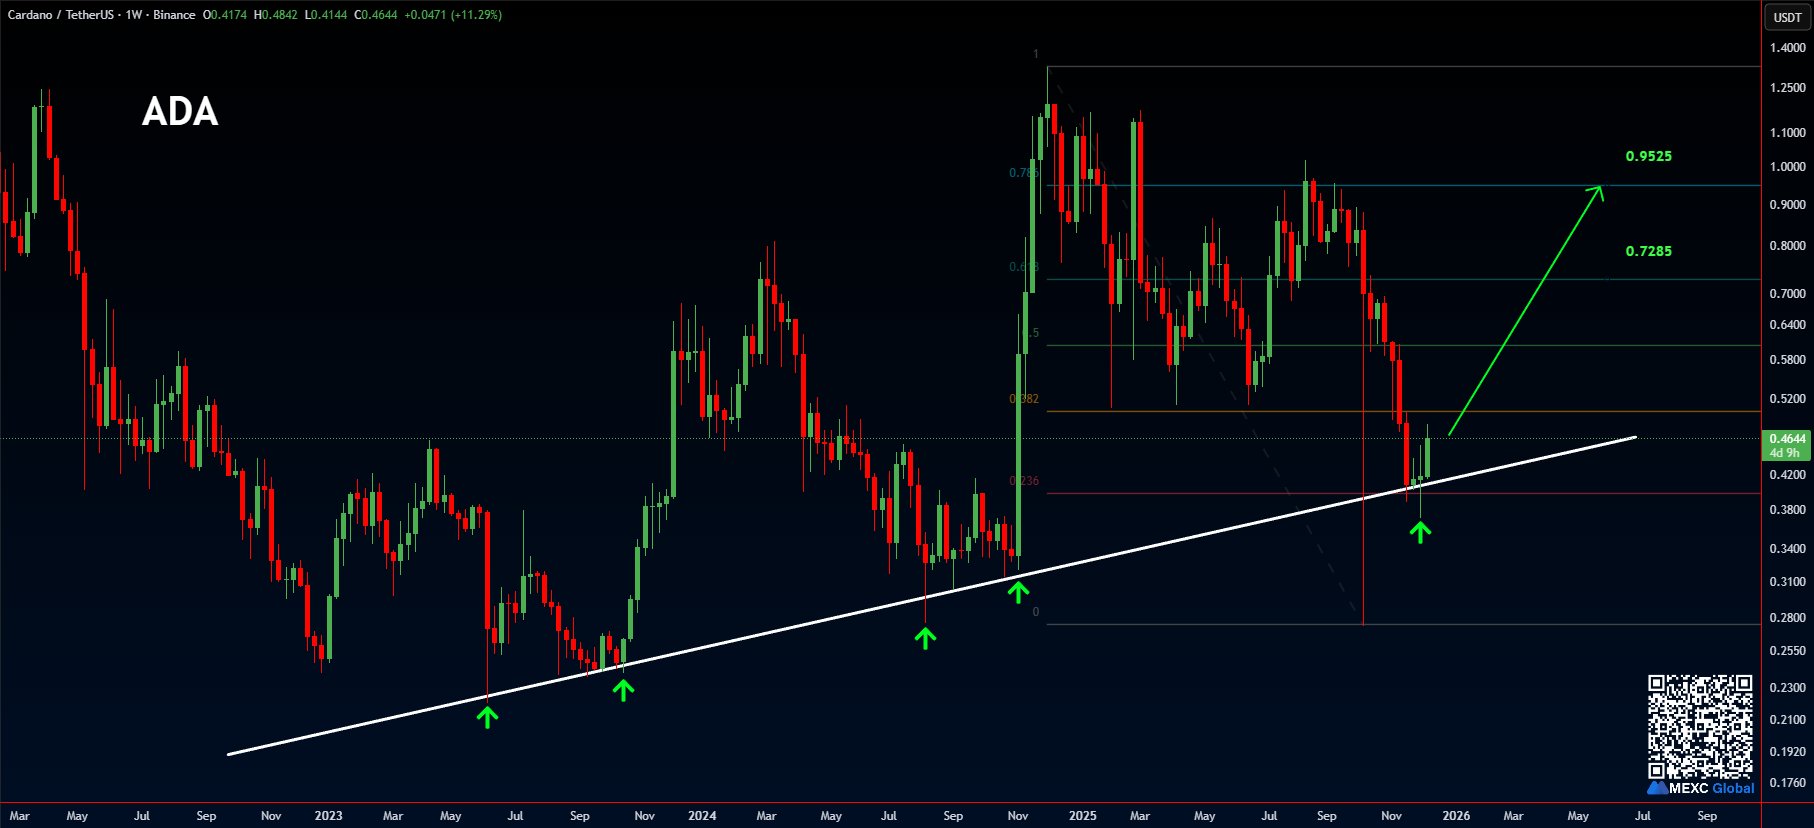Click the 2024 label on the time axis
This screenshot has height=828, width=1814.
702,816
